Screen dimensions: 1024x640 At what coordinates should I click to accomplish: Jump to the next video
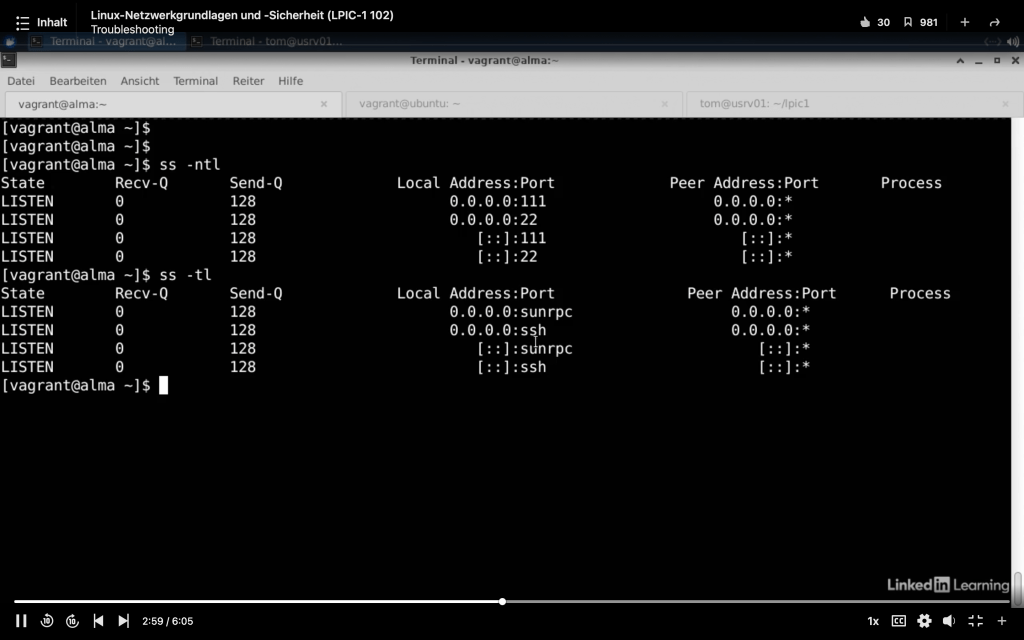(123, 621)
